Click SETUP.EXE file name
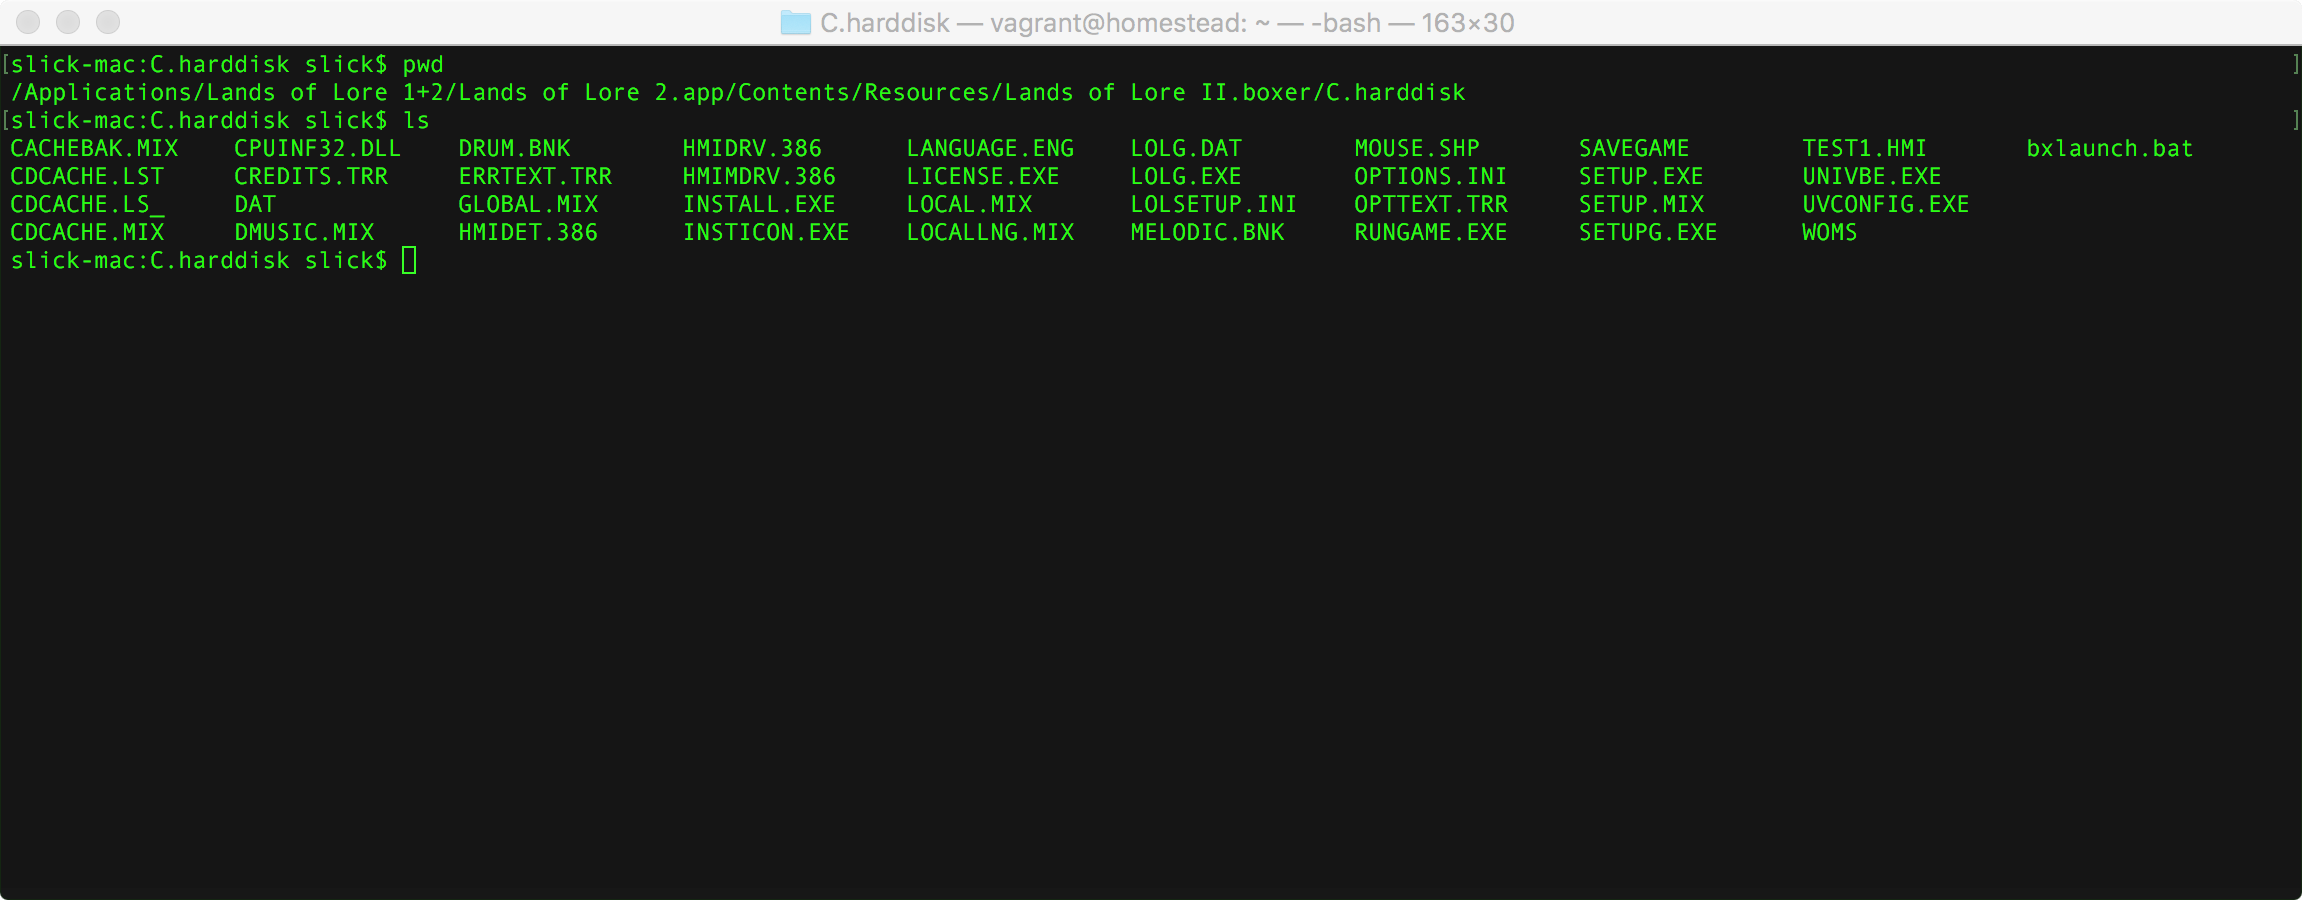 coord(1641,177)
